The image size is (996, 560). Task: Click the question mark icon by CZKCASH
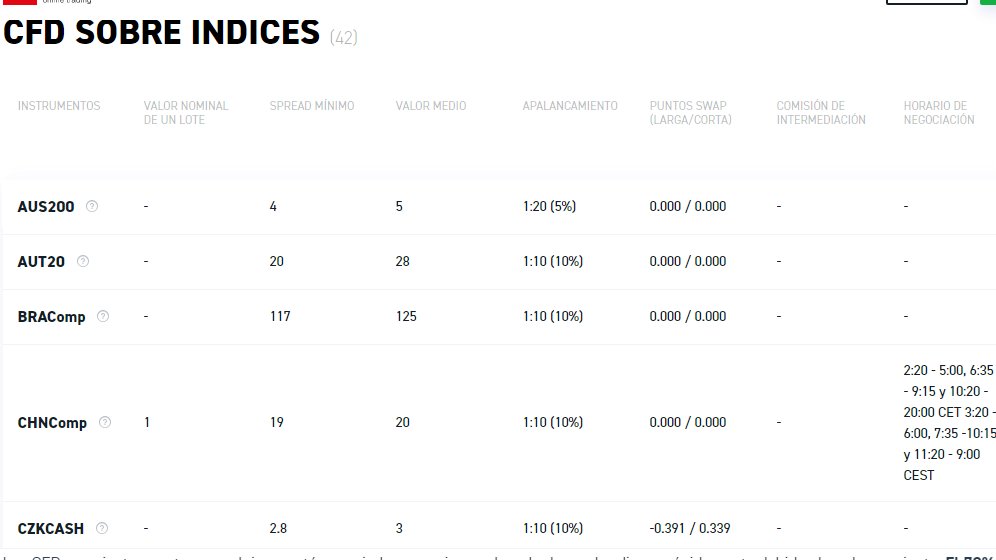[x=102, y=528]
